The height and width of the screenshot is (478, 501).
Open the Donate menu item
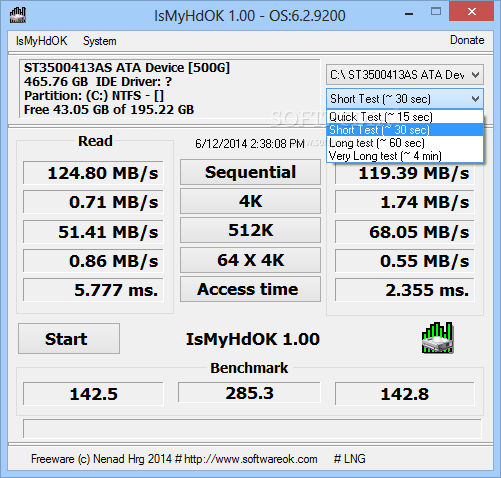pyautogui.click(x=467, y=40)
